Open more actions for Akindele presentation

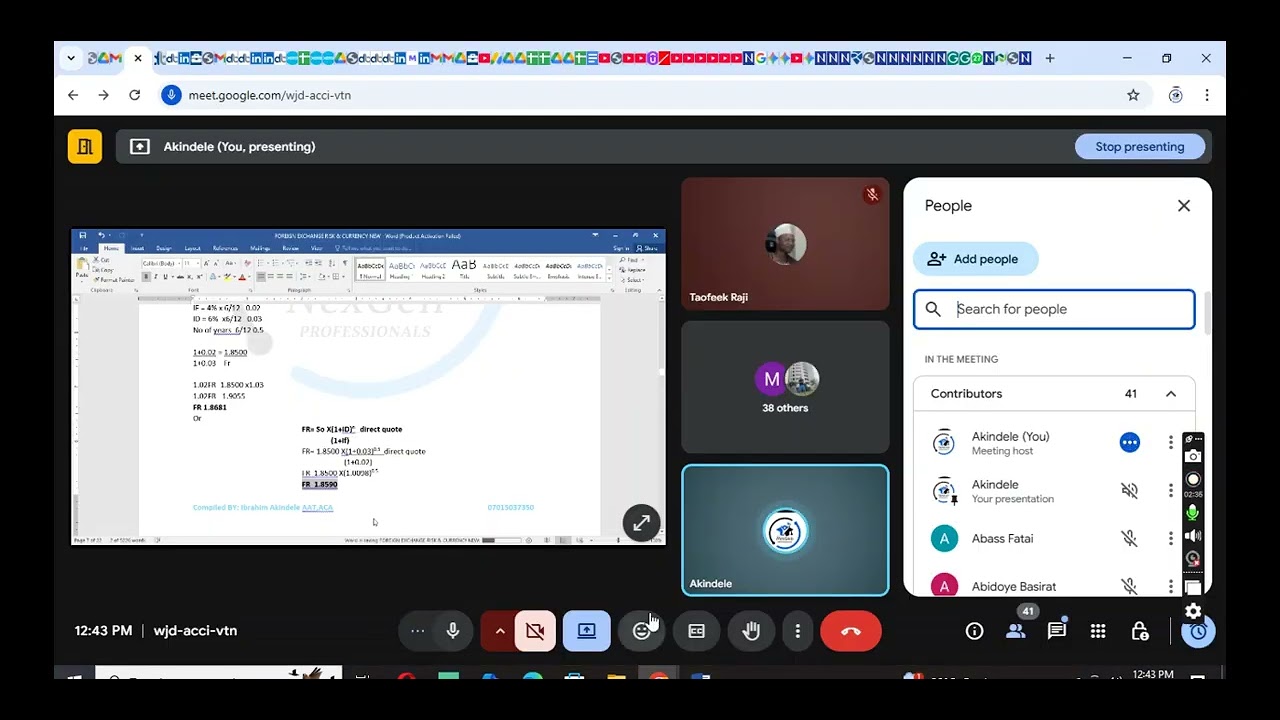pyautogui.click(x=1171, y=490)
